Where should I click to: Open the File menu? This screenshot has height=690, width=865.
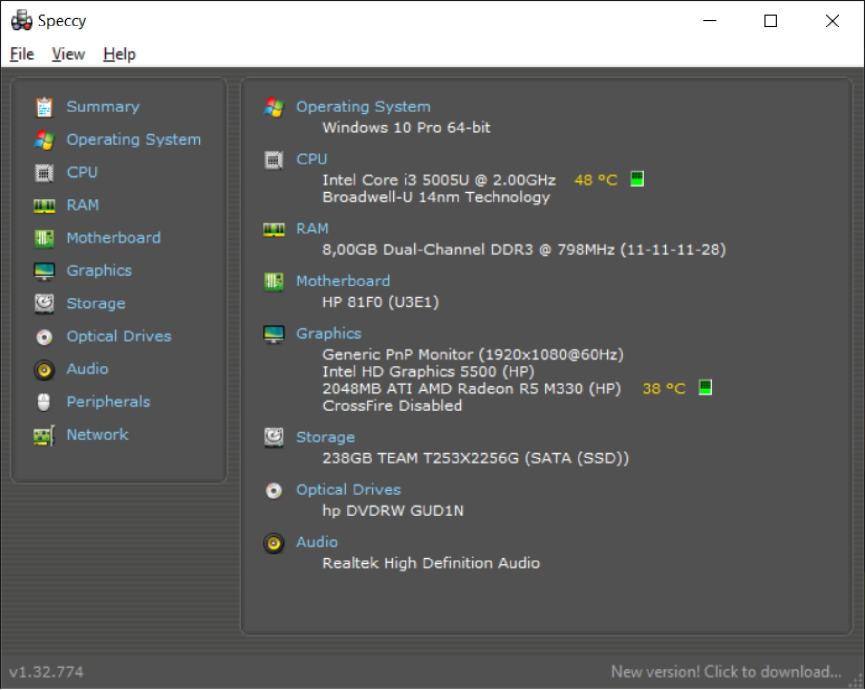tap(22, 54)
